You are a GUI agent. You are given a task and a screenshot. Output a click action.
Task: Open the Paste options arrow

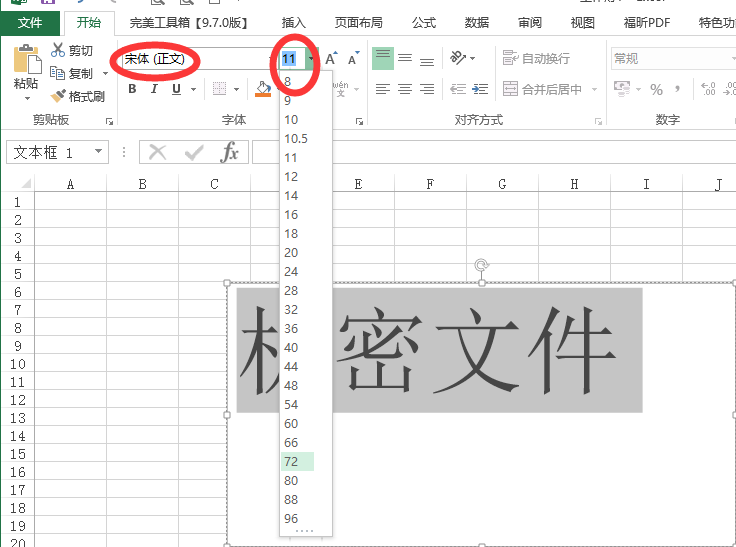pos(27,98)
